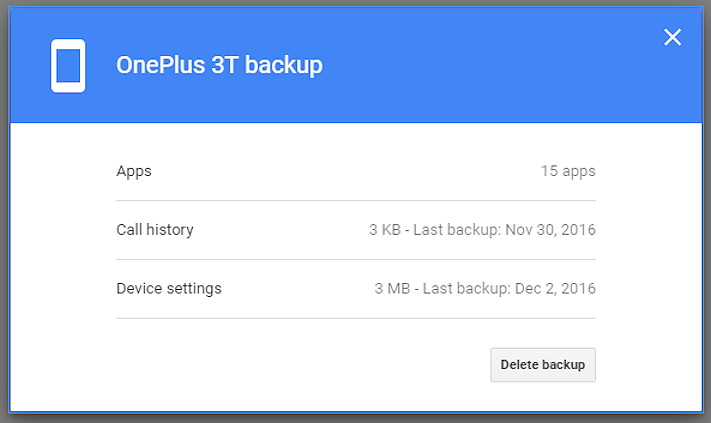The height and width of the screenshot is (423, 711).
Task: Click the phone device icon
Action: (x=68, y=66)
